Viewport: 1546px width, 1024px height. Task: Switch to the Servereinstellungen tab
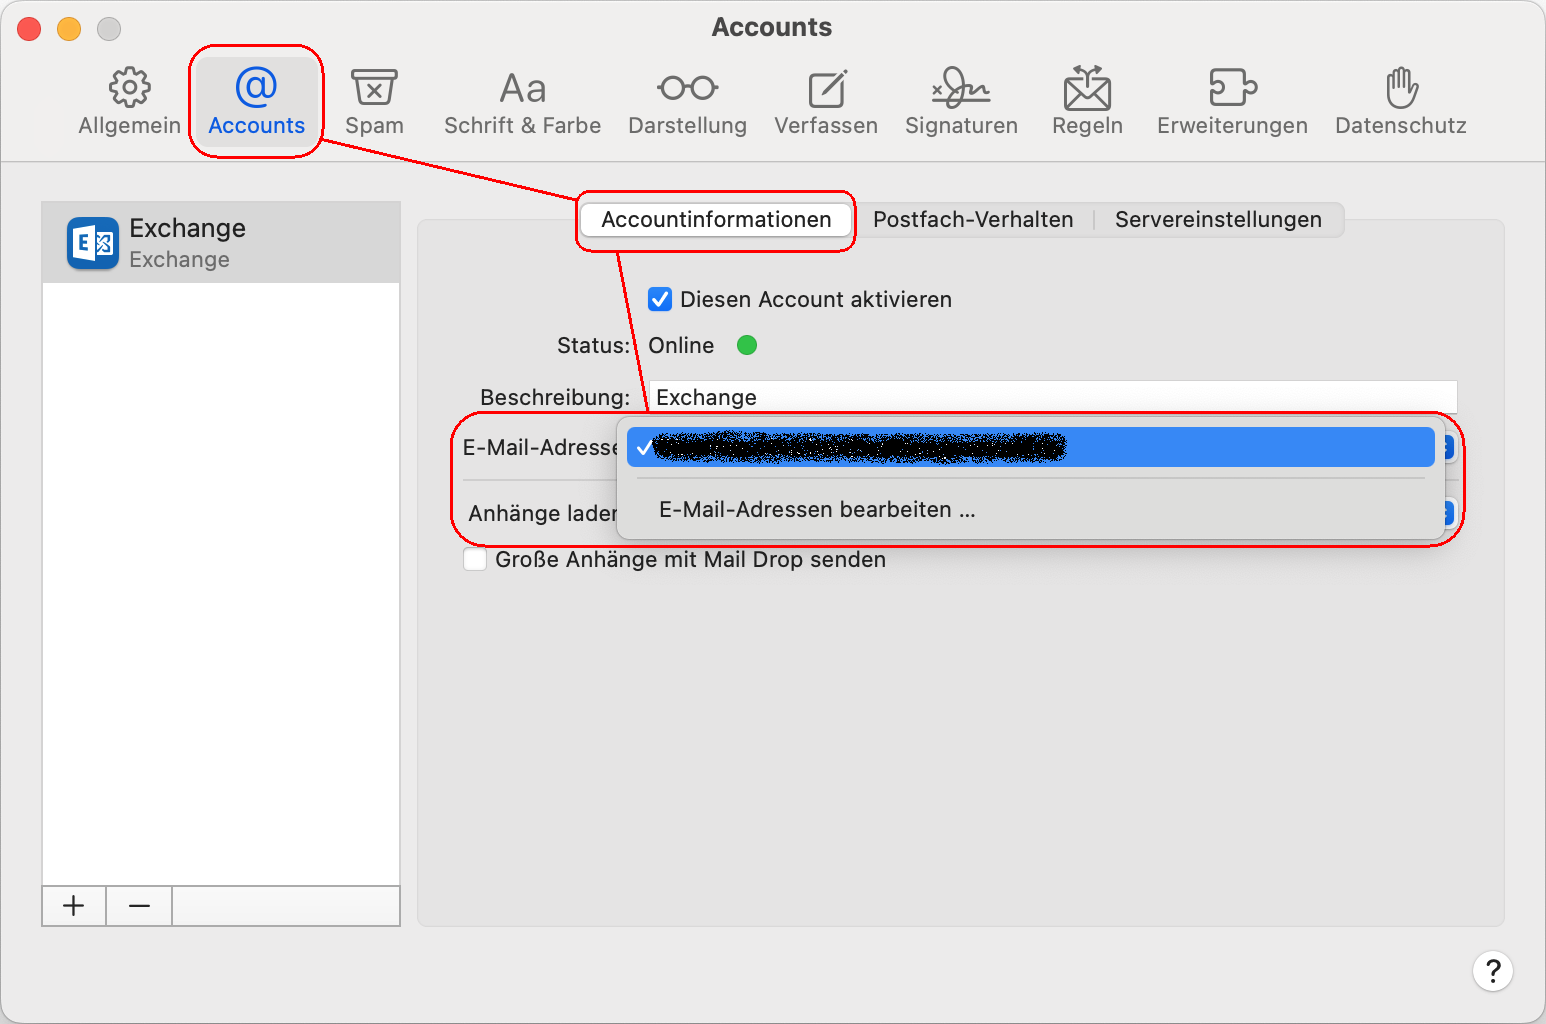(x=1218, y=220)
